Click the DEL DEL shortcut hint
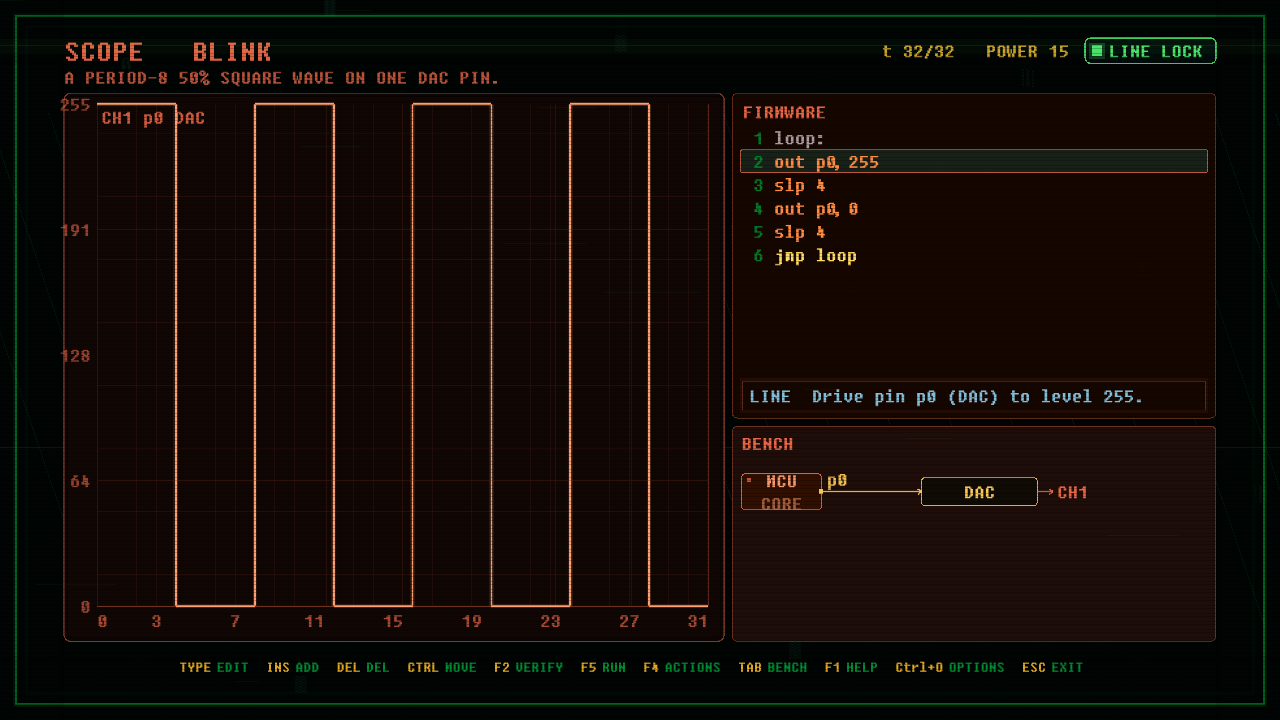This screenshot has height=720, width=1280. click(x=363, y=667)
